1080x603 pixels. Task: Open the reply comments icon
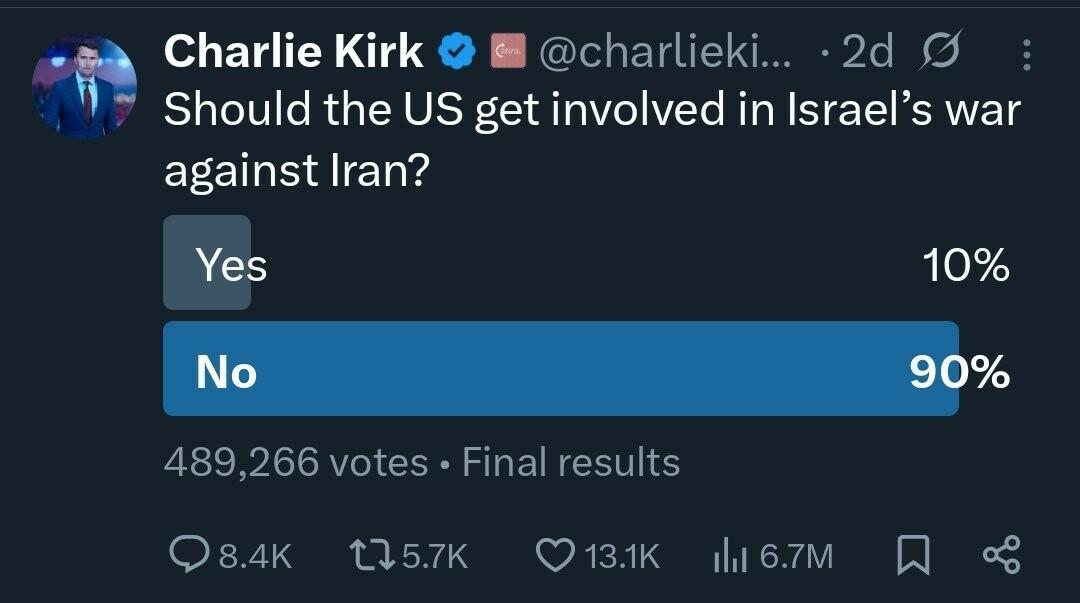189,555
